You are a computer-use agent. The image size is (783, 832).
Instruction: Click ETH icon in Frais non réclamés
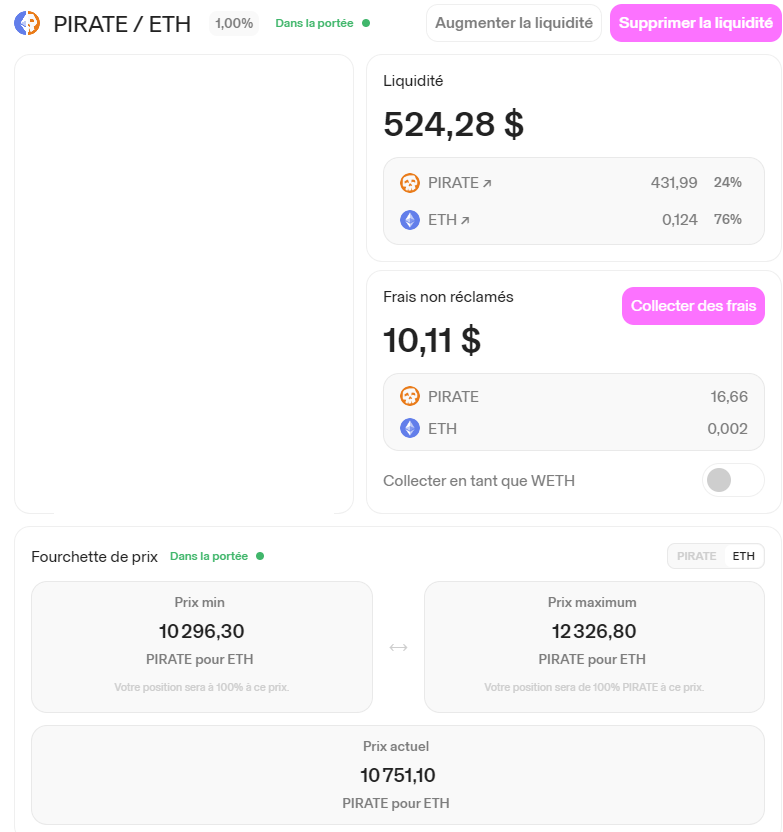click(410, 428)
